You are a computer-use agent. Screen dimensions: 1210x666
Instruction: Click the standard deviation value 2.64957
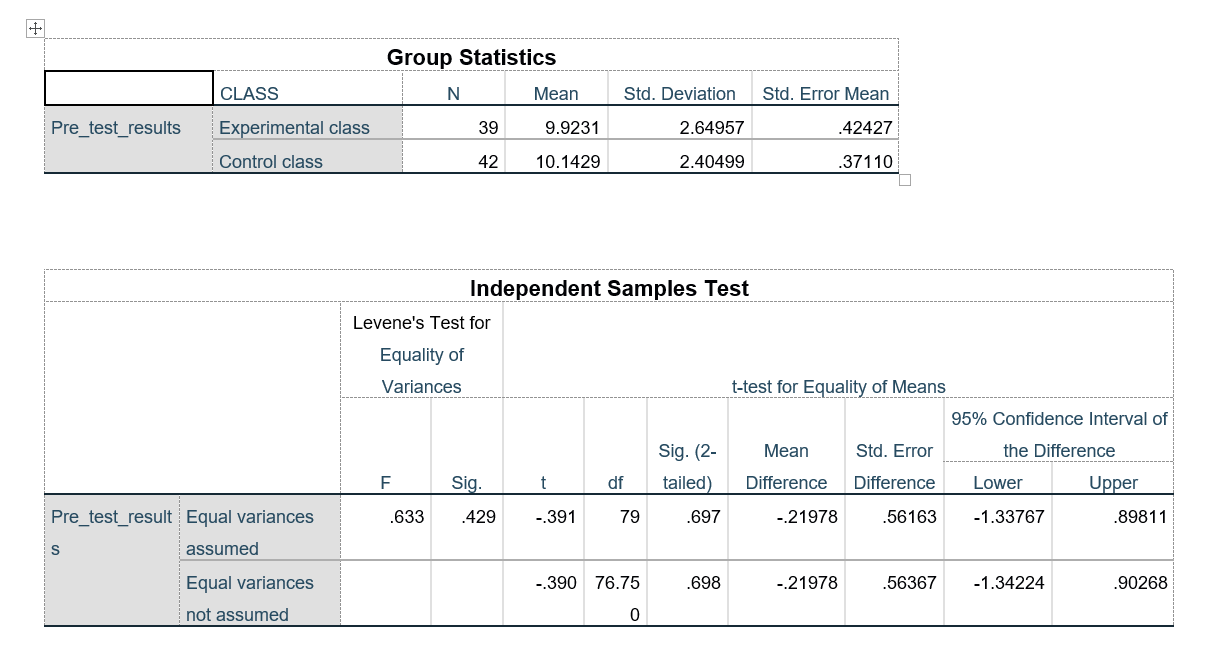pos(711,128)
